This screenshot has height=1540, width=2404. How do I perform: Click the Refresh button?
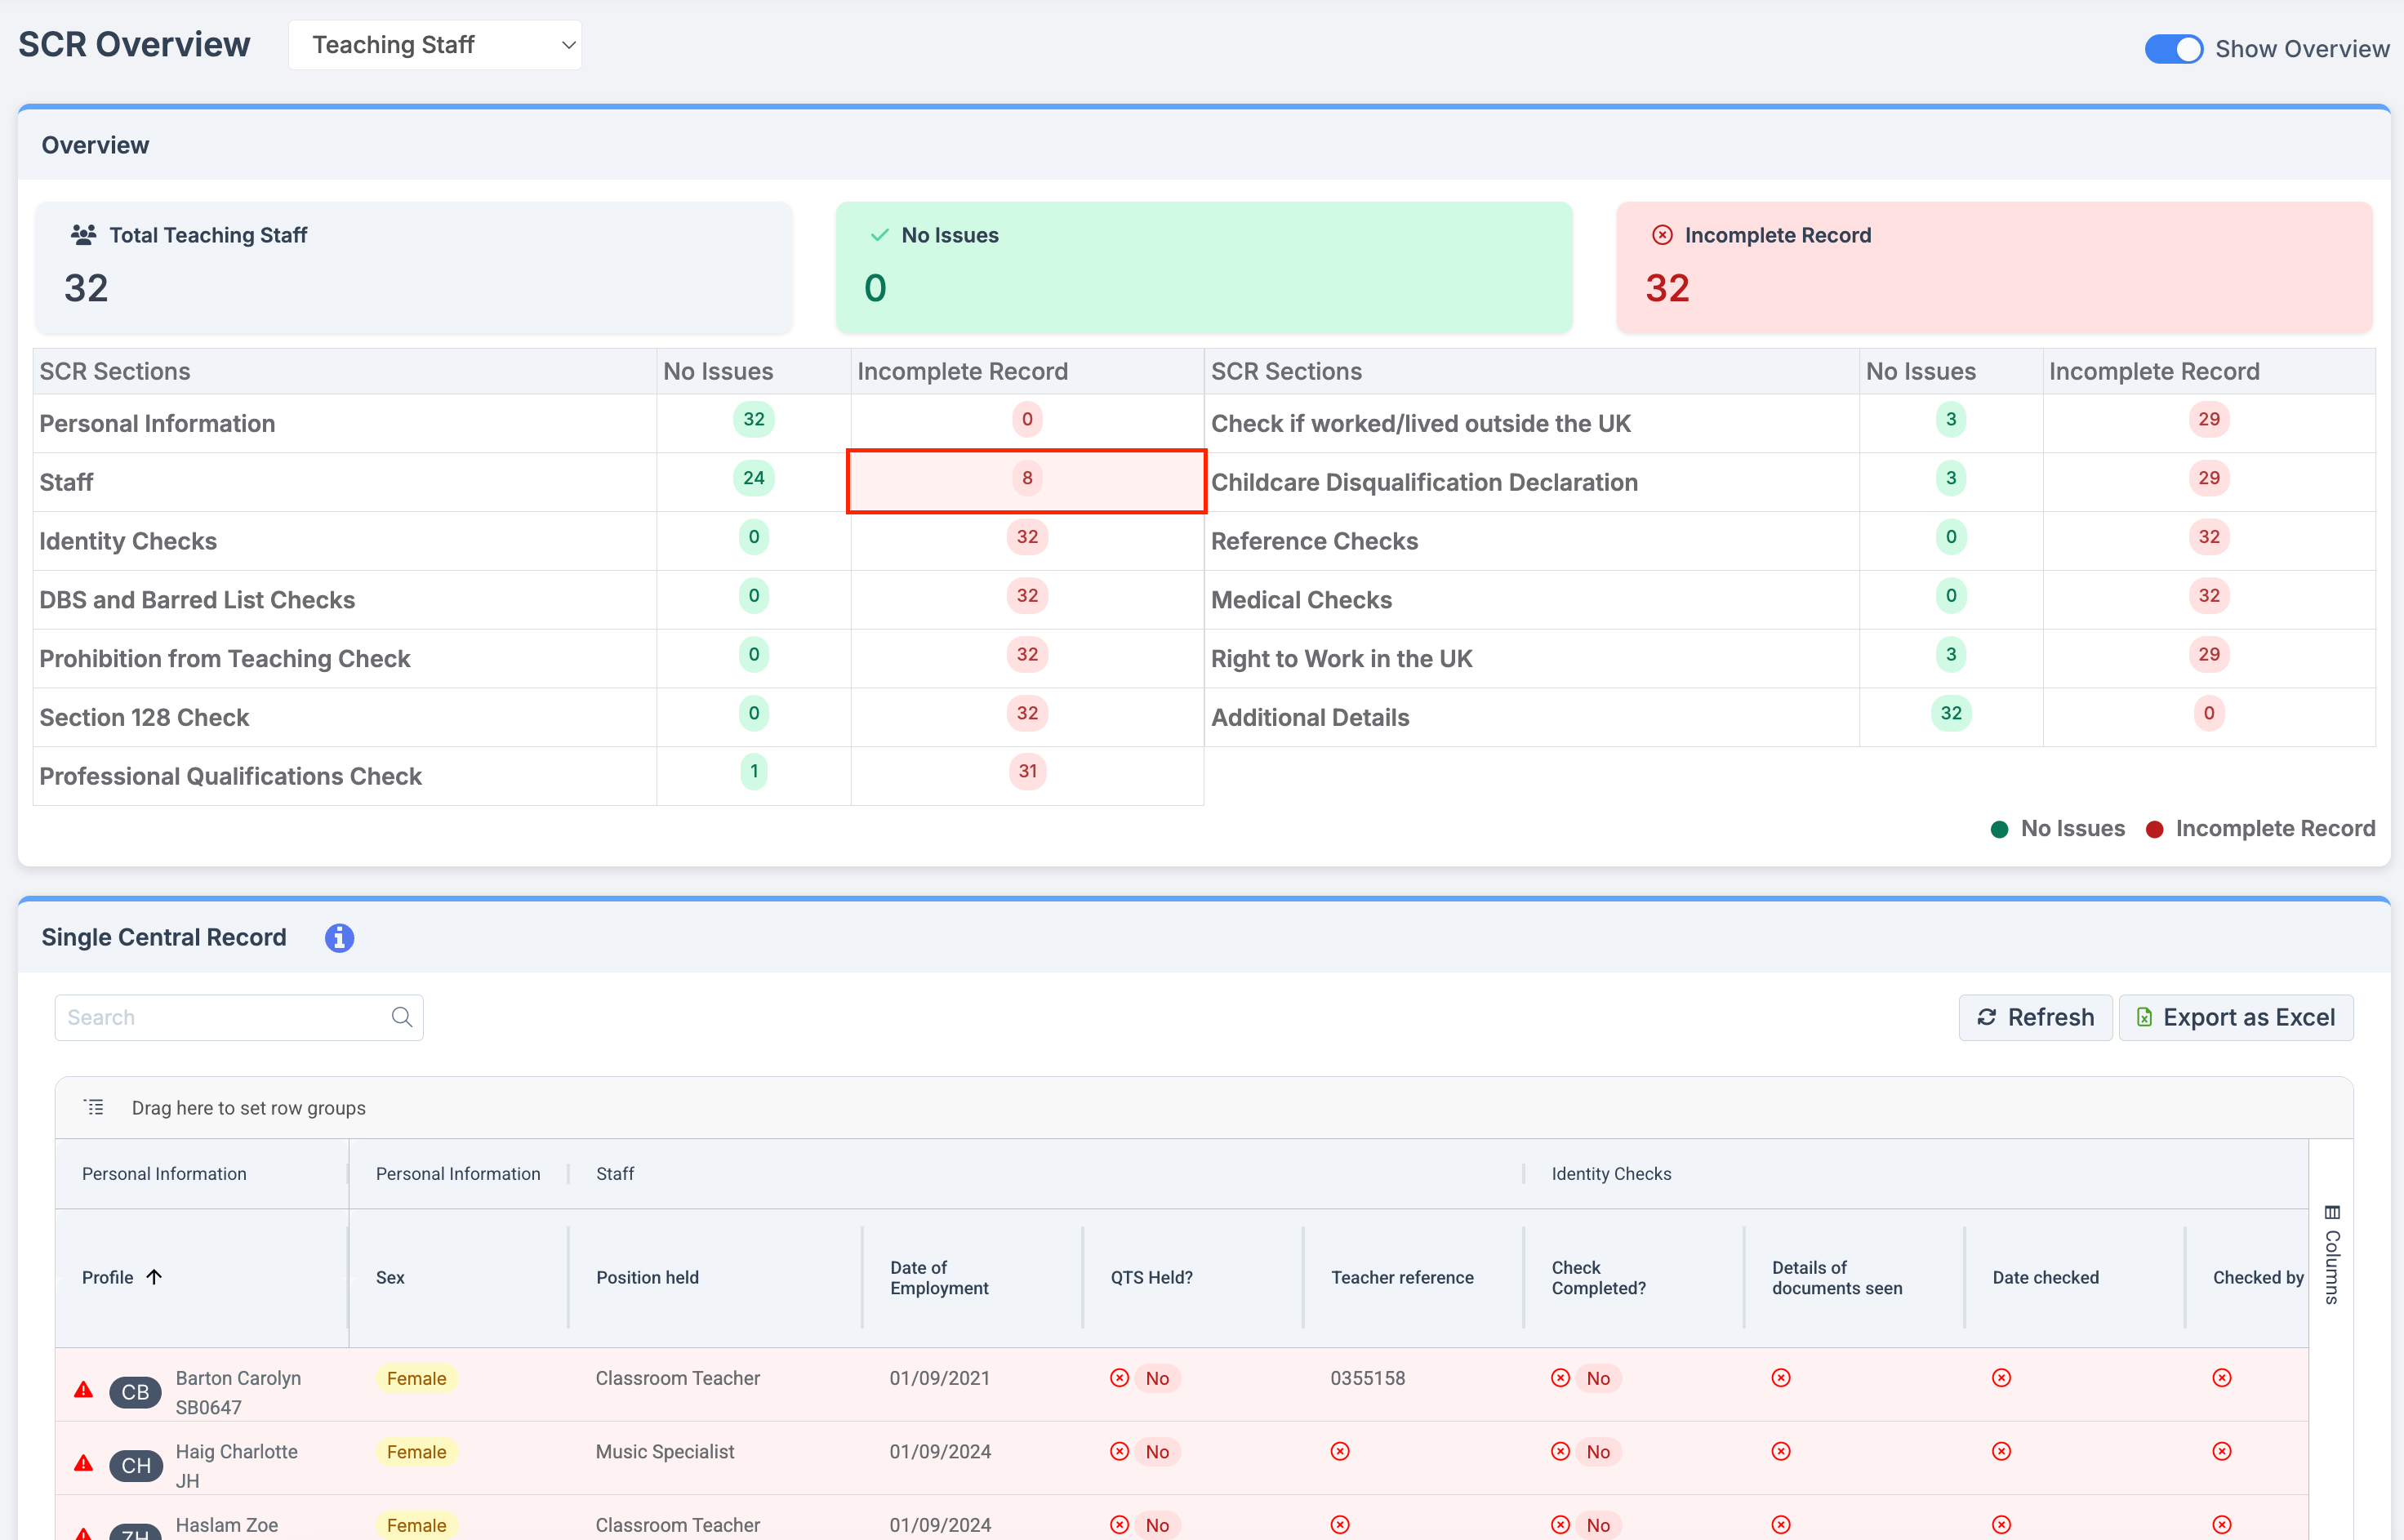(x=2035, y=1017)
